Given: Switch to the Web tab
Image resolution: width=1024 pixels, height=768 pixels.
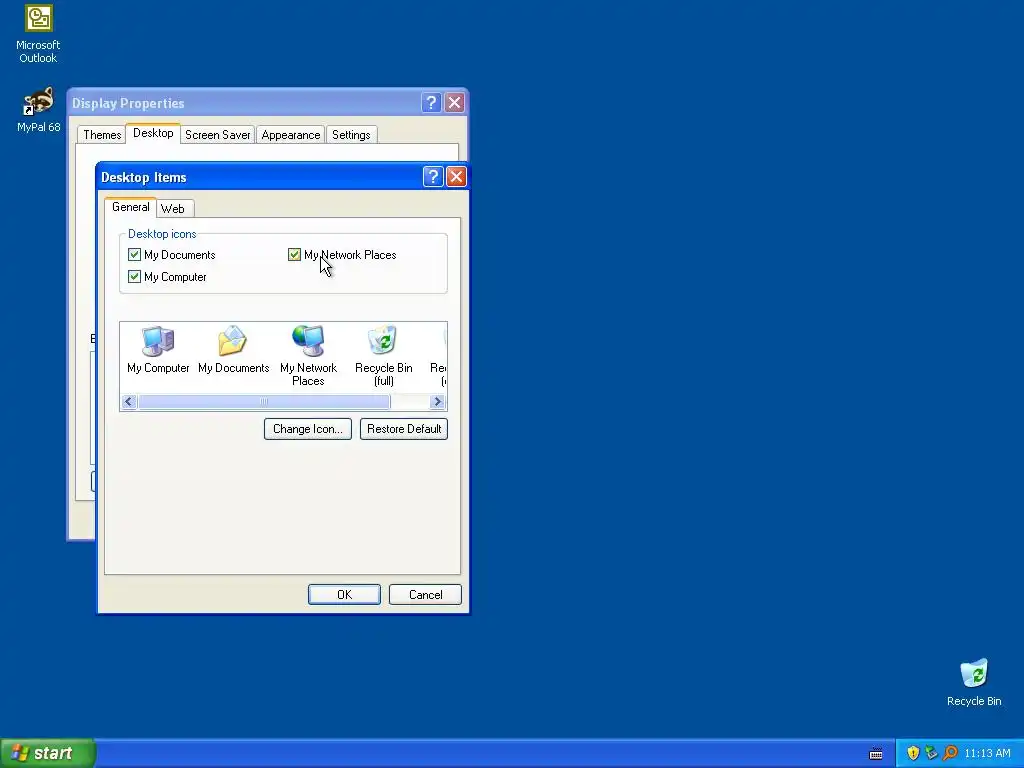Looking at the screenshot, I should pyautogui.click(x=173, y=209).
